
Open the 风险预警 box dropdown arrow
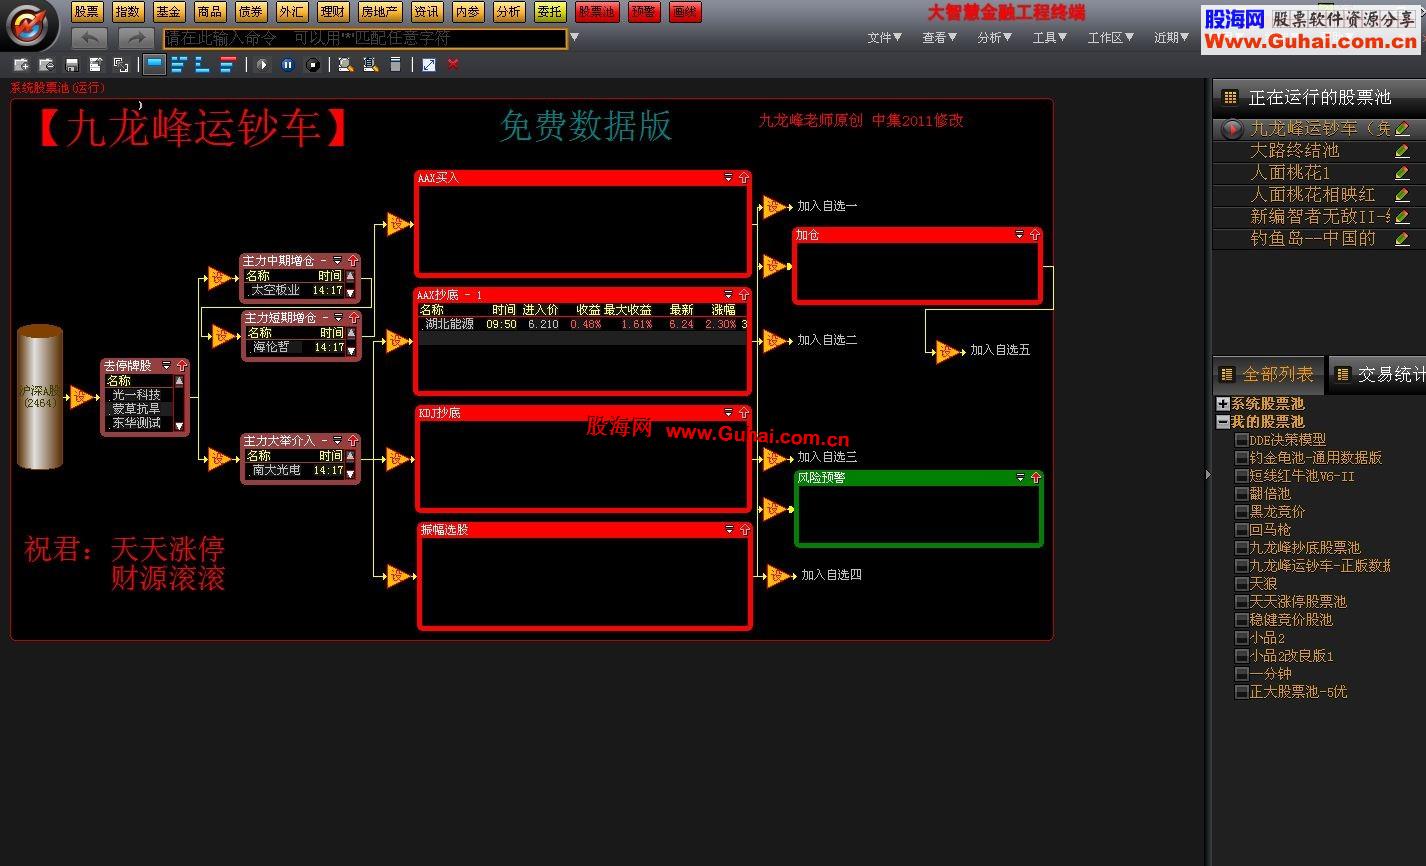[1019, 478]
